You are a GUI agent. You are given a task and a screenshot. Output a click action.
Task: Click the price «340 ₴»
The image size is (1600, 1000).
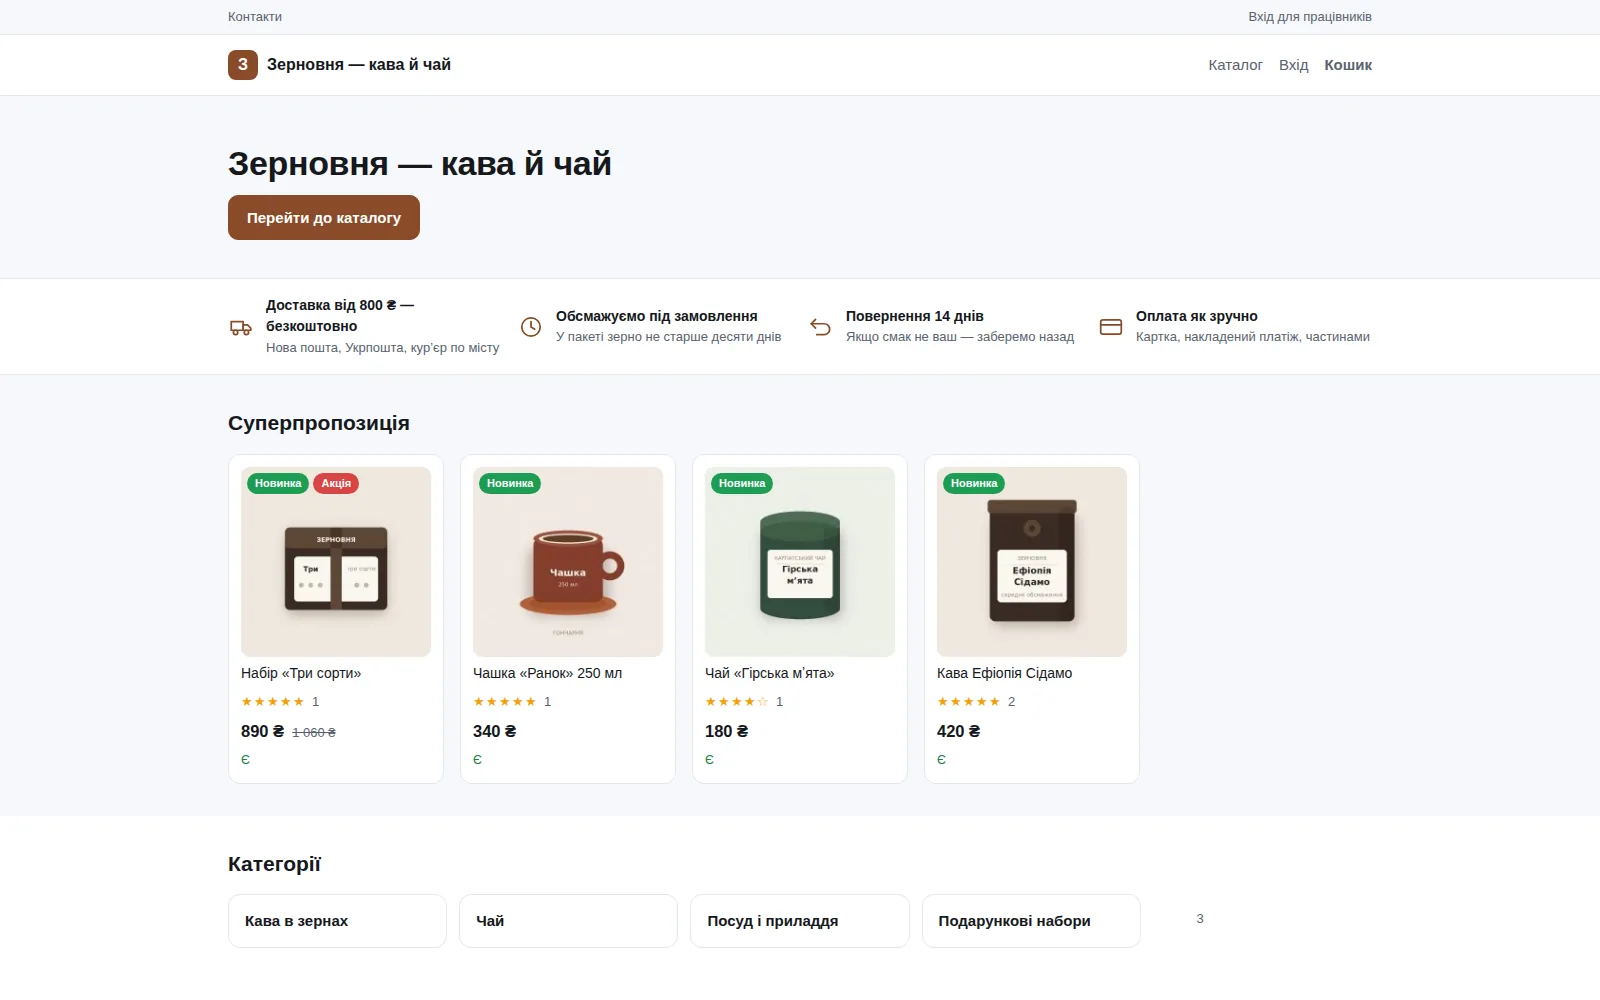[x=494, y=732]
